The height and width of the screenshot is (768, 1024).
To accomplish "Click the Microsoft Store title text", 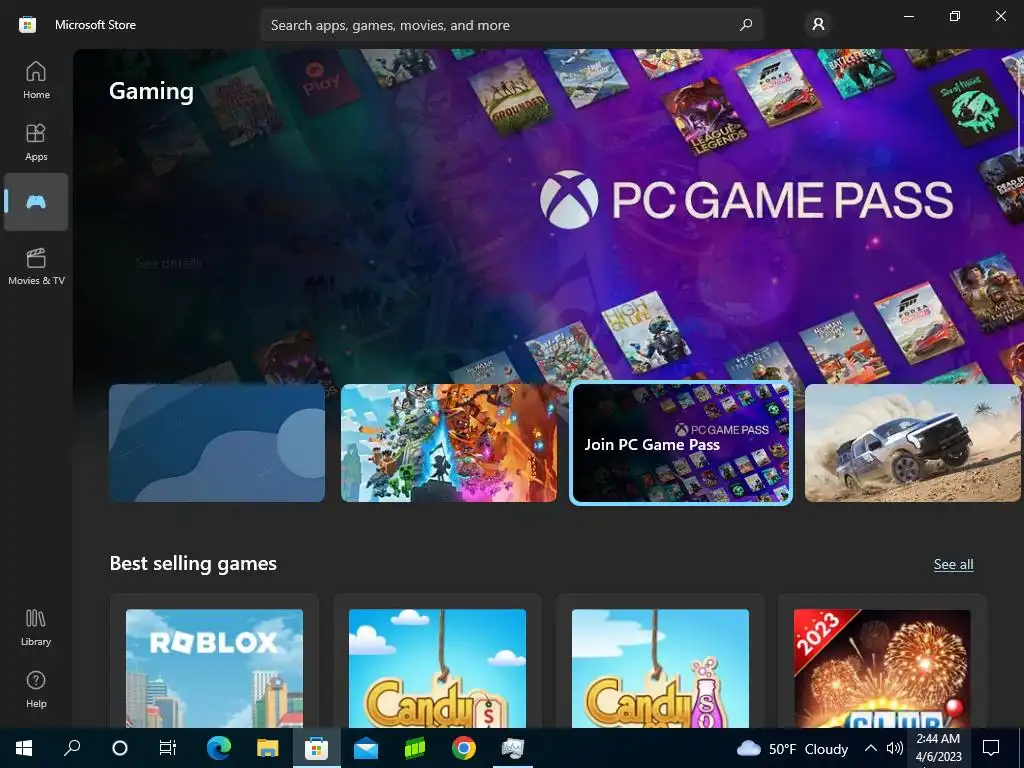I will [x=95, y=25].
